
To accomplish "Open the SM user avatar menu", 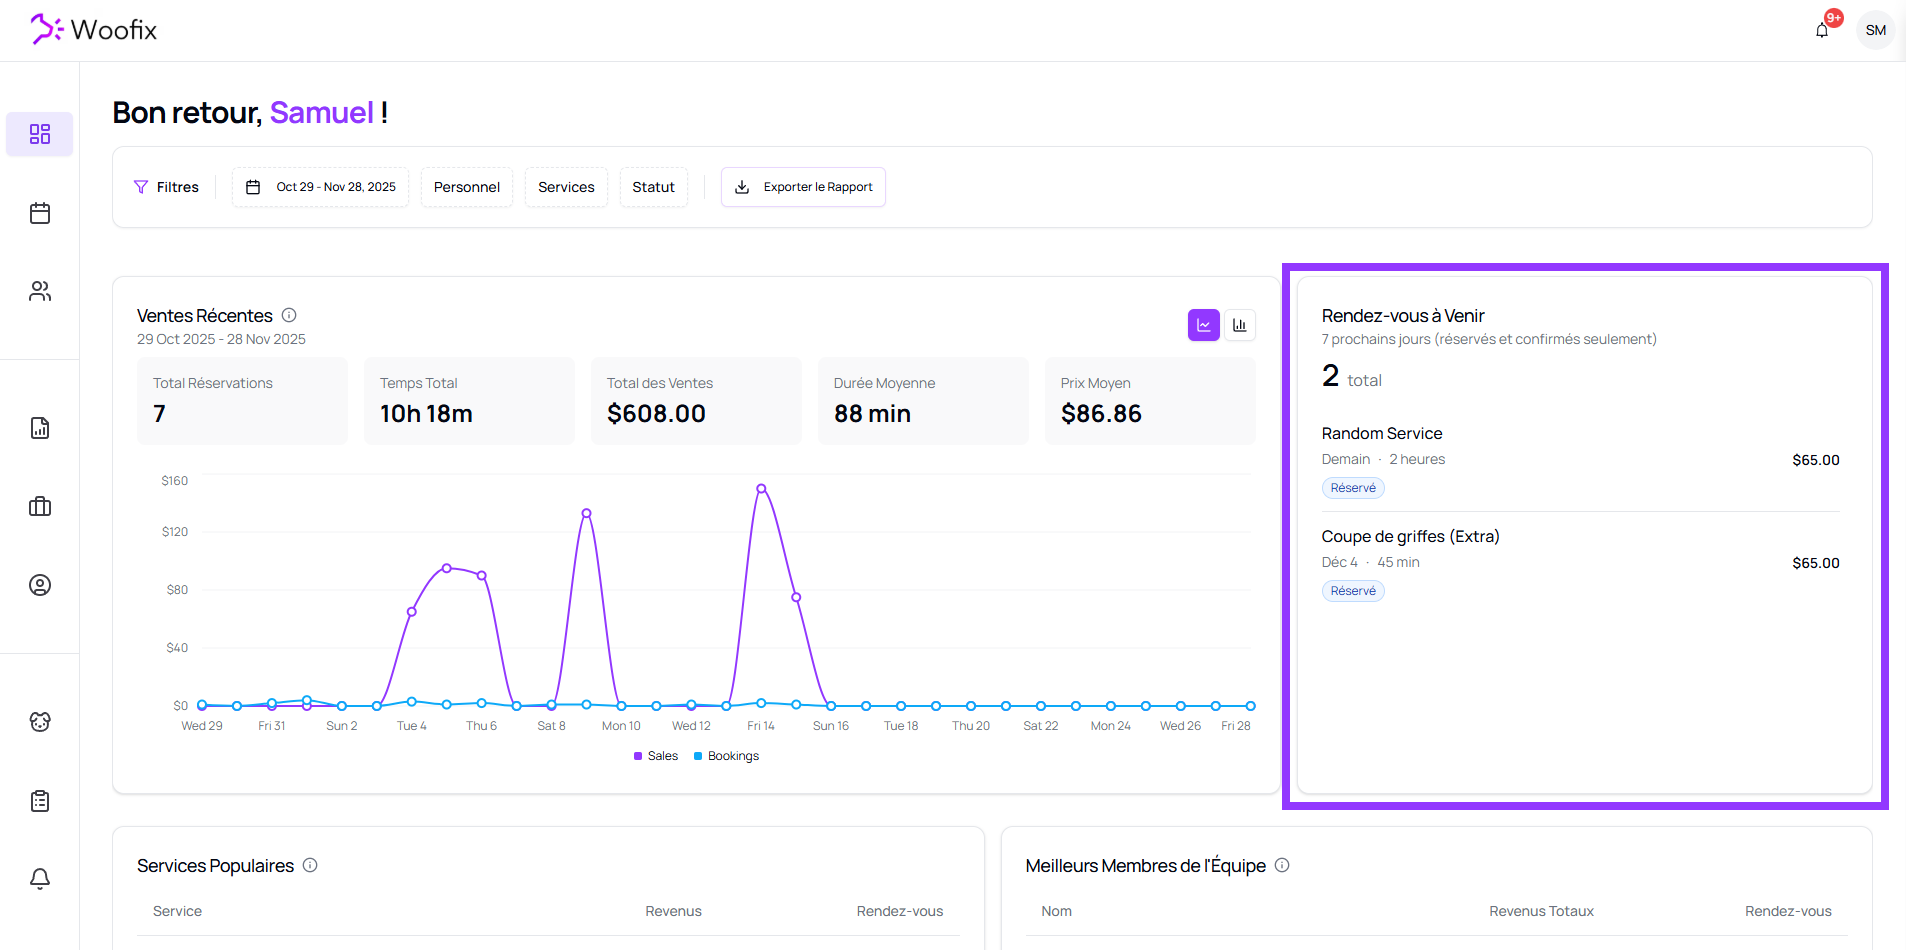I will (x=1875, y=30).
